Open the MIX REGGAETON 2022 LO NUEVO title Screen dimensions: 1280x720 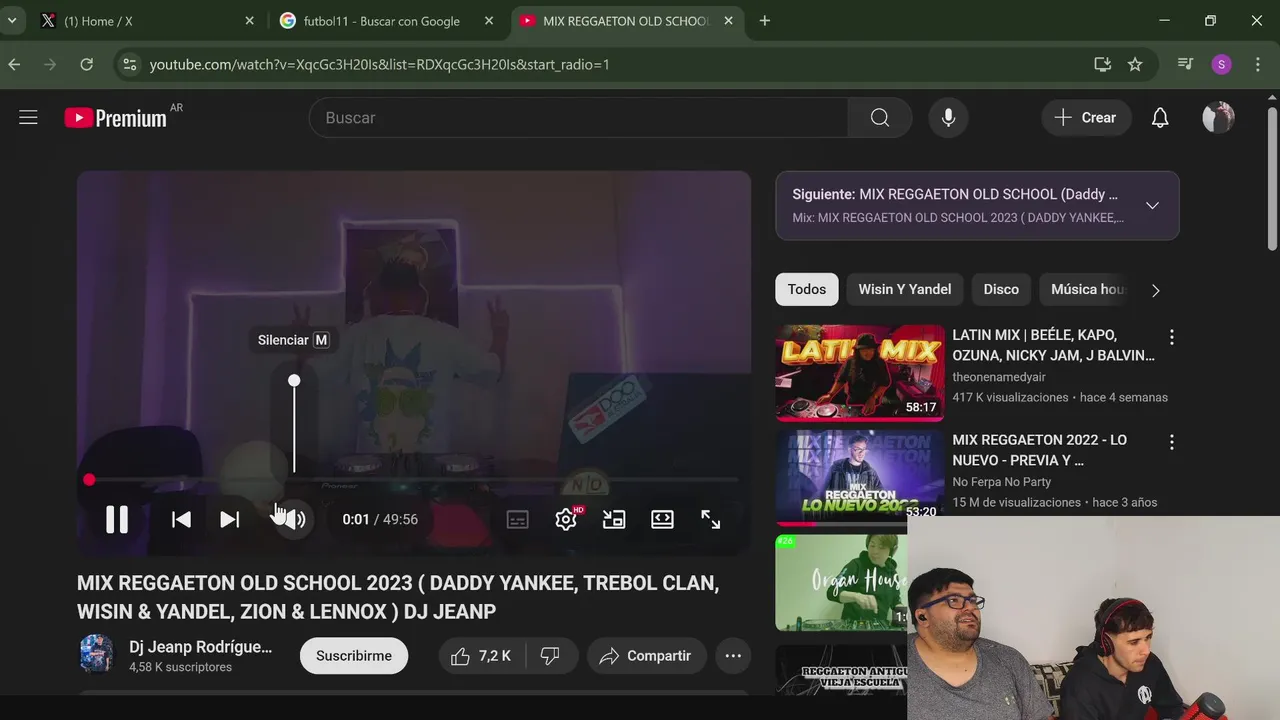click(1040, 450)
